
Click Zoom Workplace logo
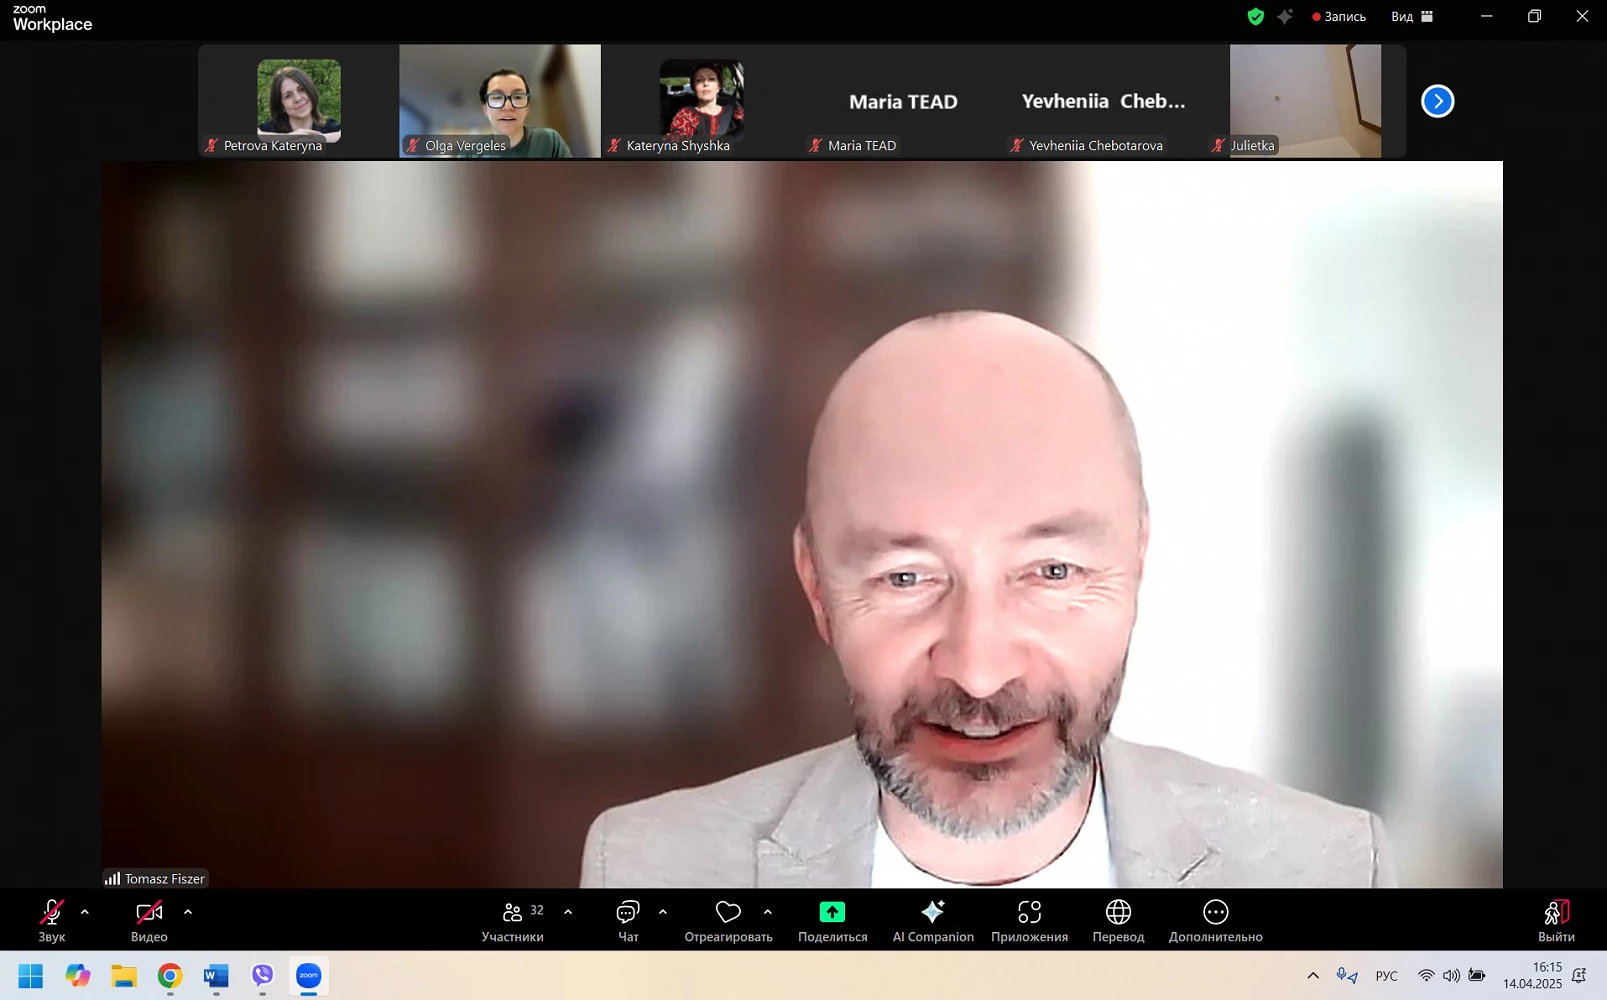click(52, 18)
